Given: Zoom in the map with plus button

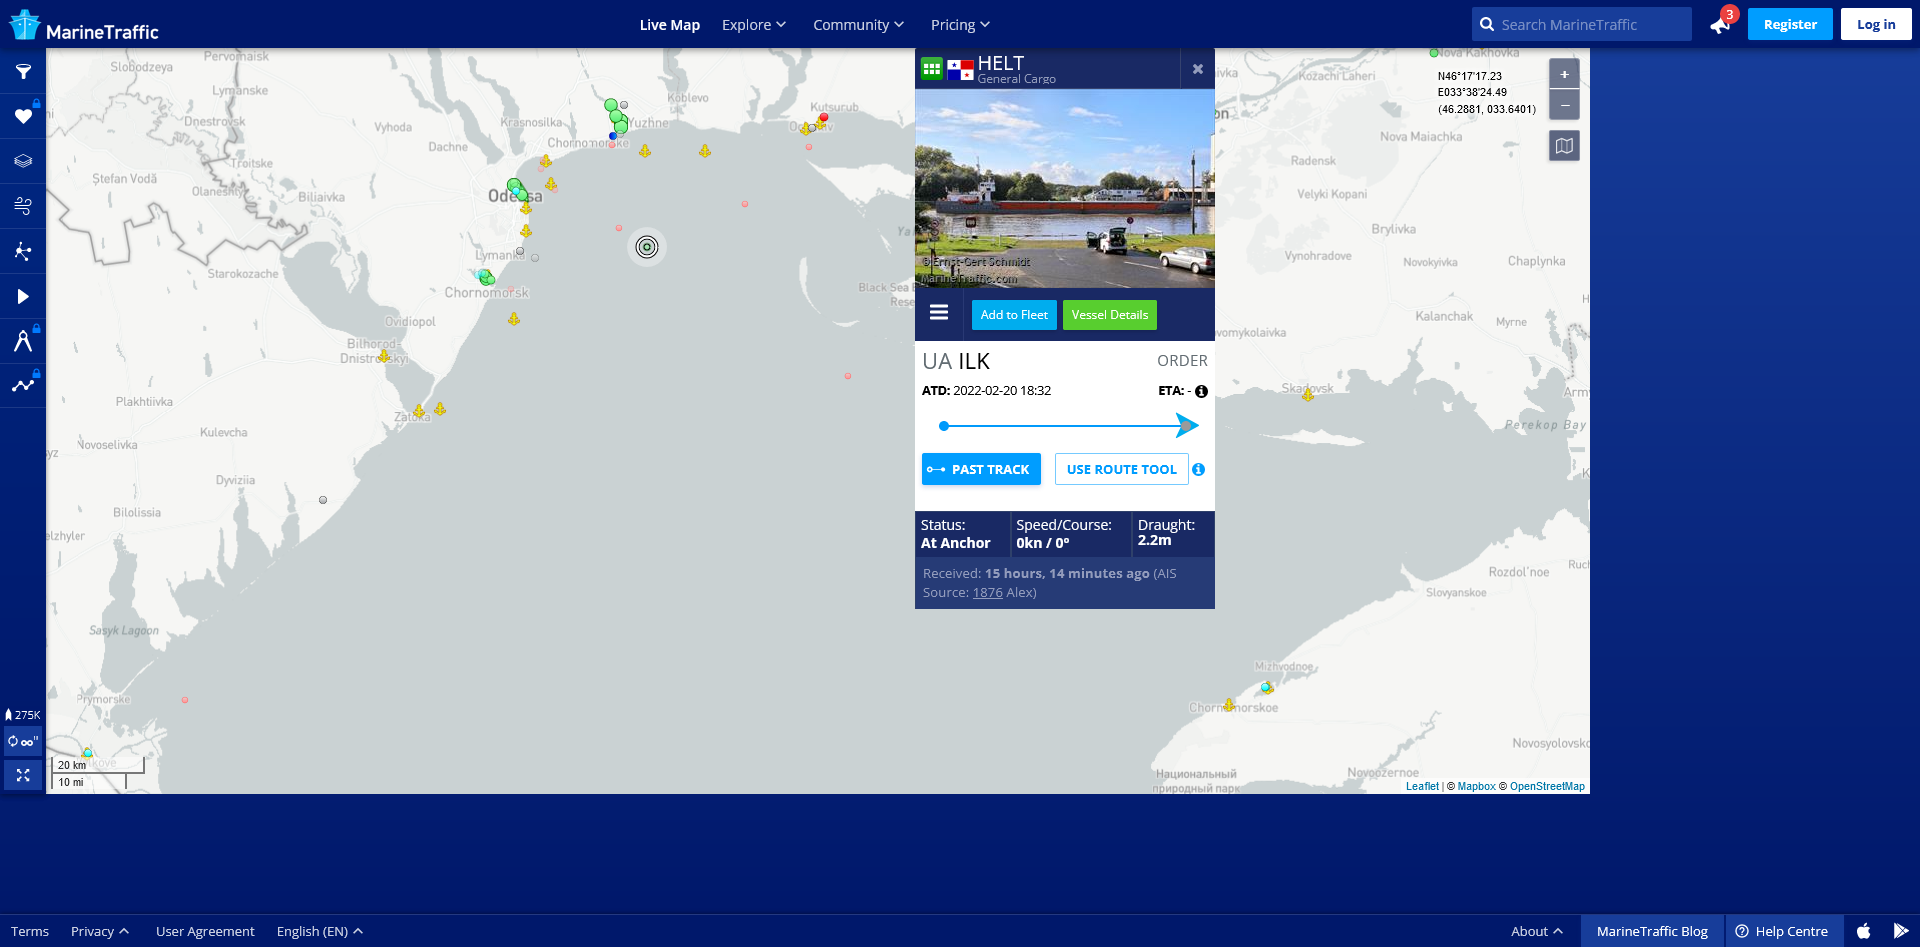Looking at the screenshot, I should pos(1564,74).
